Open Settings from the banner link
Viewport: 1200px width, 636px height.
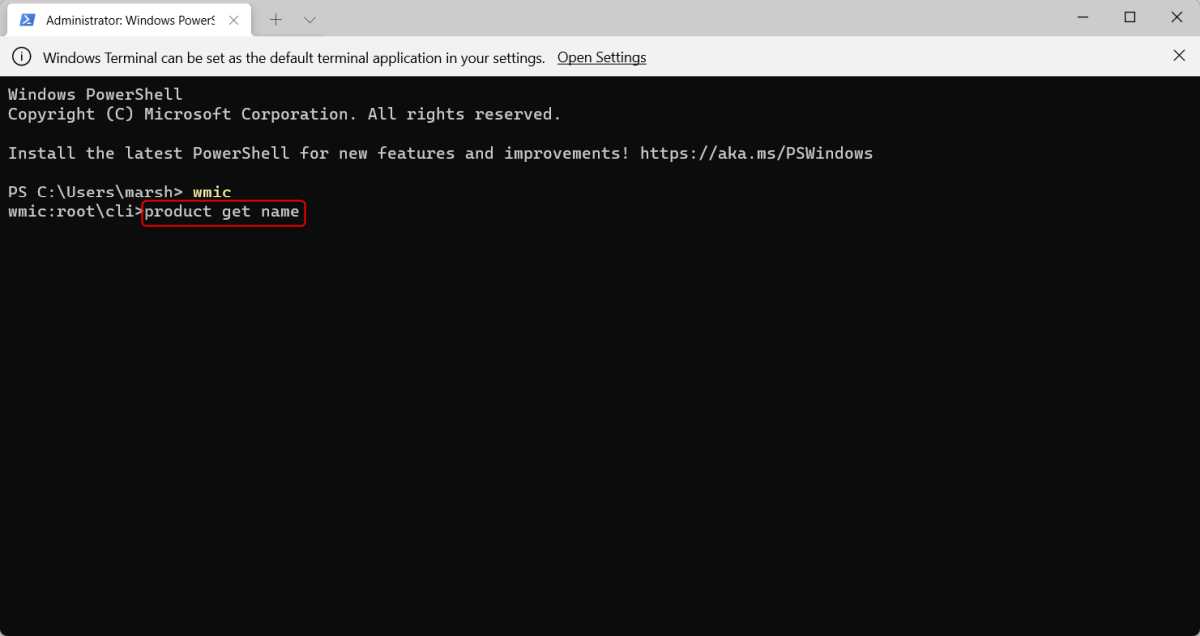point(601,57)
